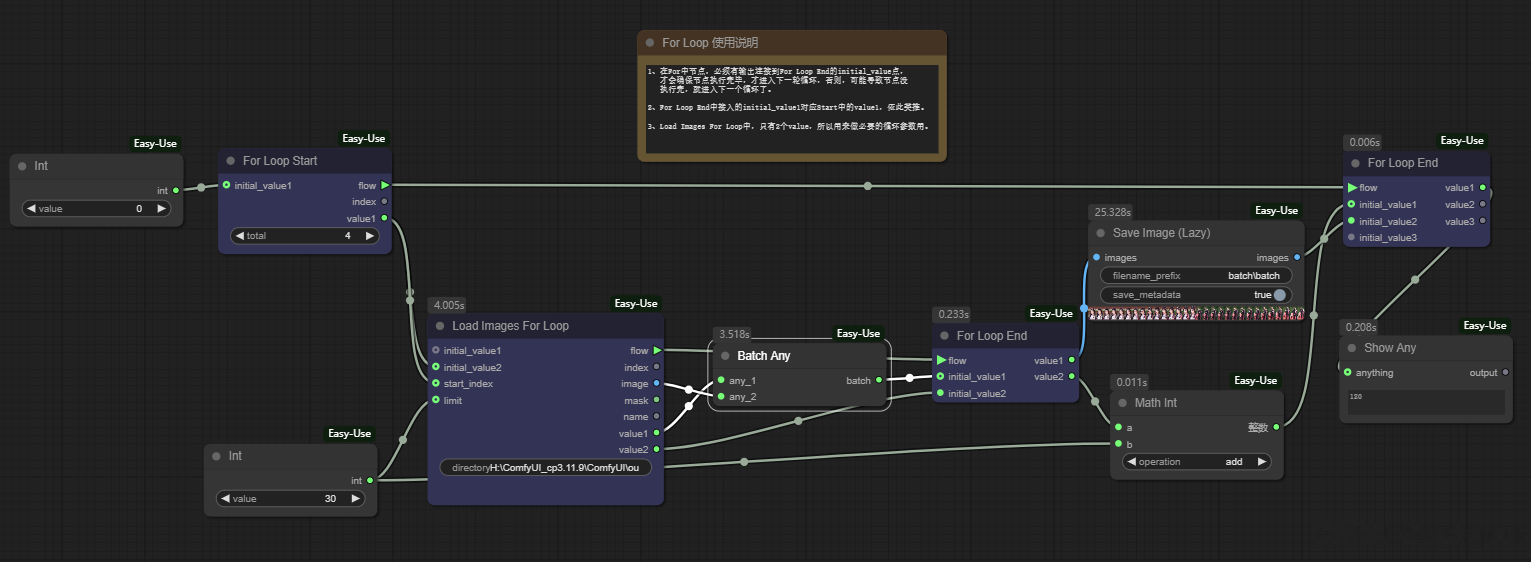Increase the total value with right arrow

[369, 236]
